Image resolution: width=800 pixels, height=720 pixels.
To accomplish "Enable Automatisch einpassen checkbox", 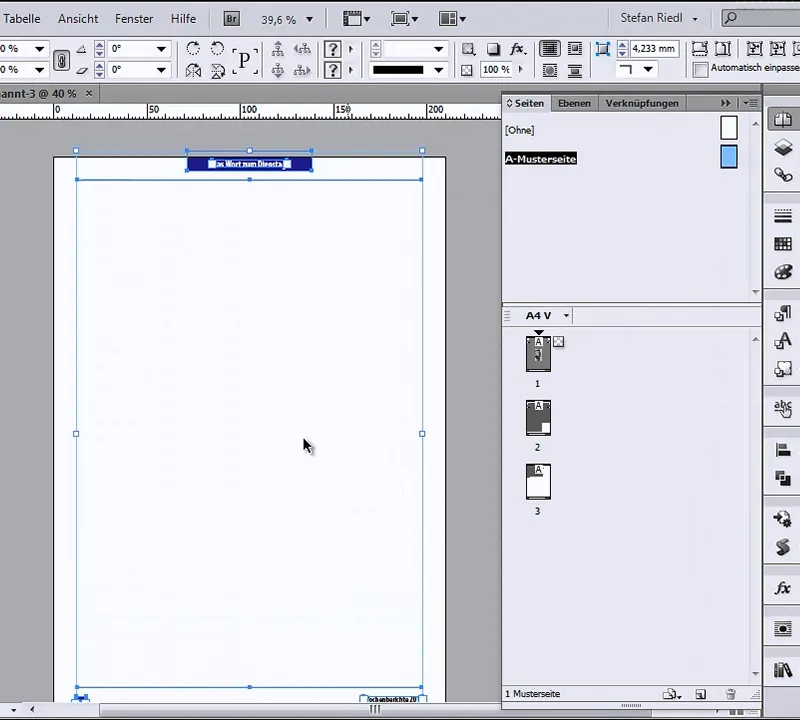I will tap(701, 69).
